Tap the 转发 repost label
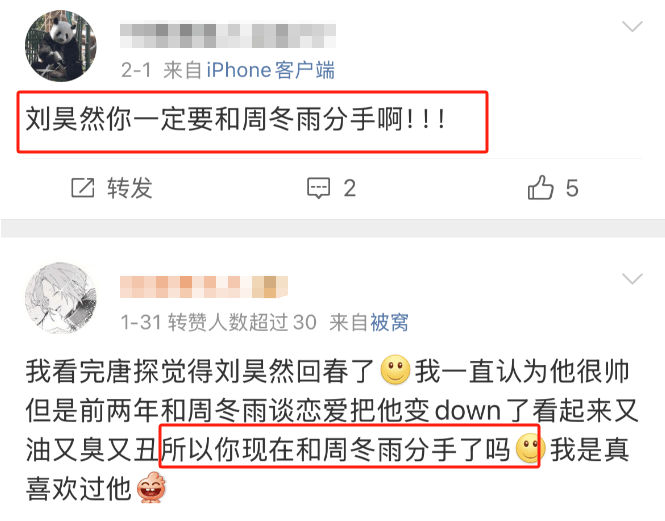 [129, 188]
